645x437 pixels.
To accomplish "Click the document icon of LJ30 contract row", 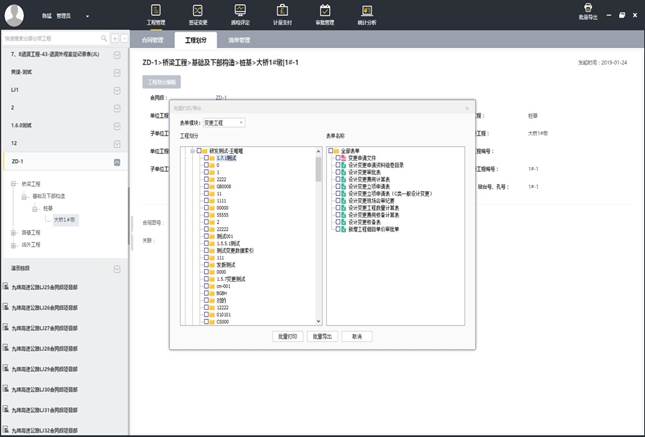I will (x=6, y=389).
